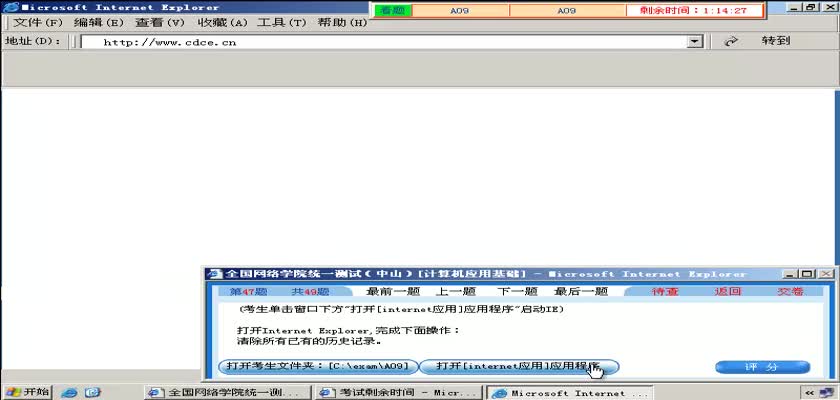Expand hidden system tray icons chevron
Viewport: 840px width, 400px height.
point(809,393)
